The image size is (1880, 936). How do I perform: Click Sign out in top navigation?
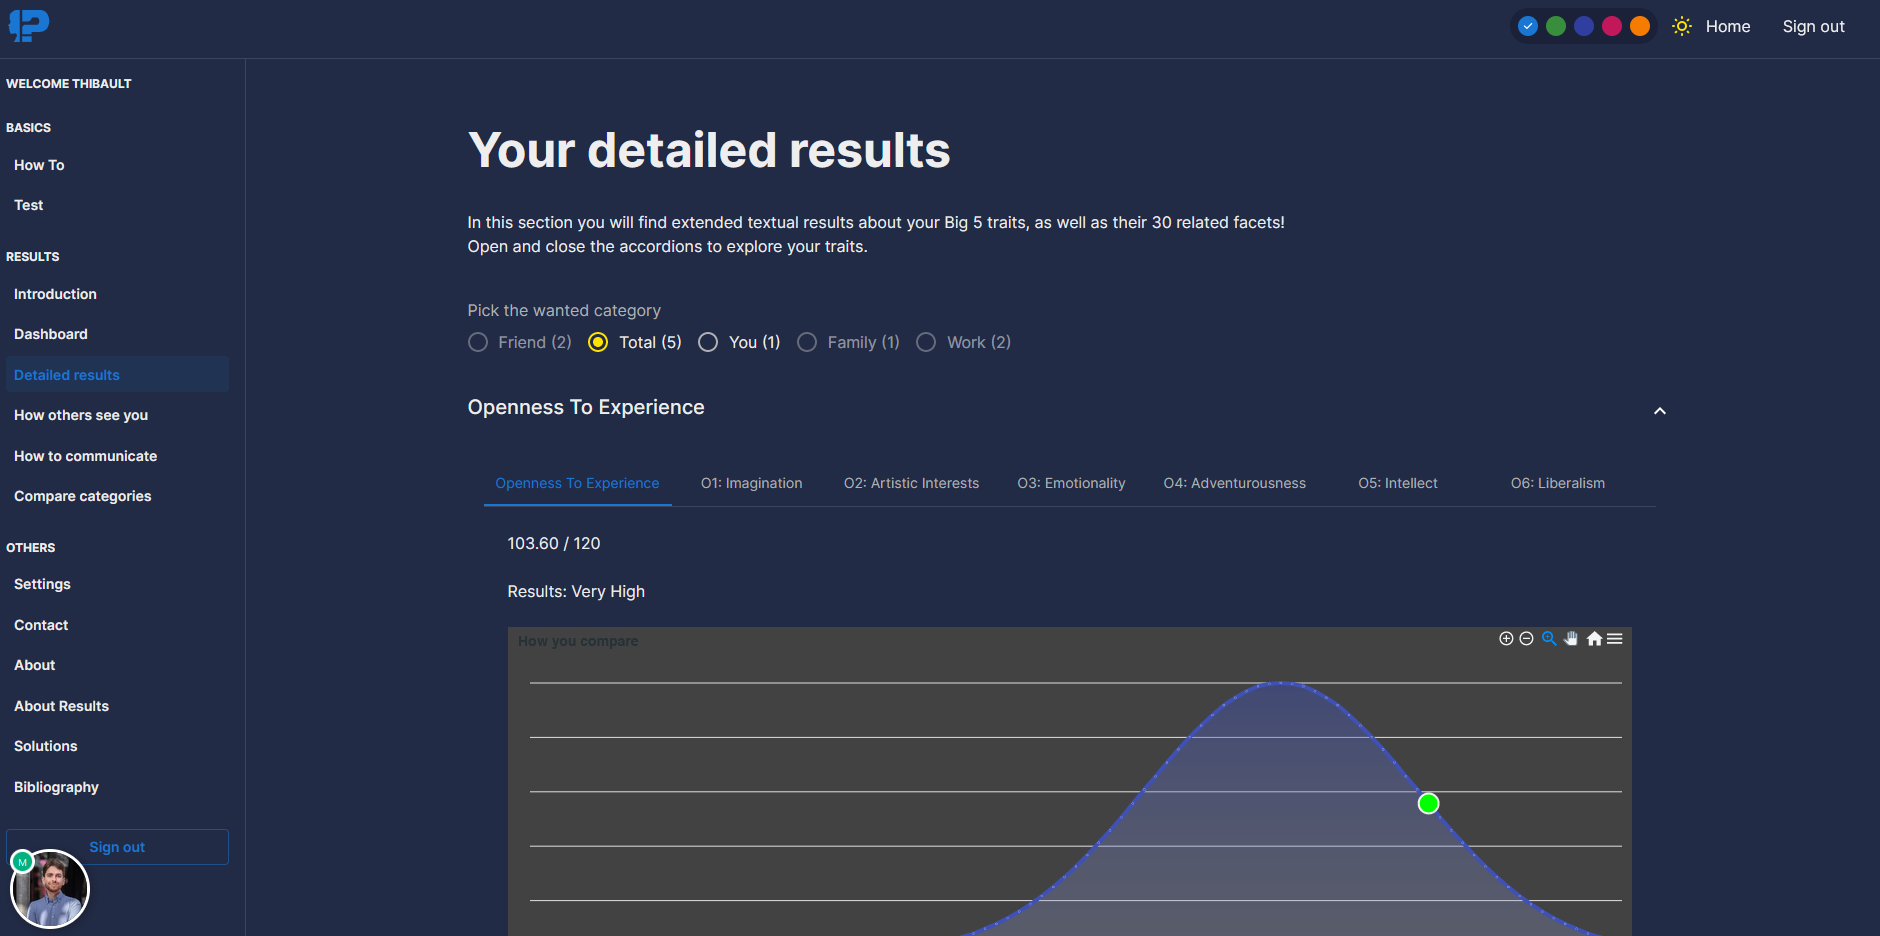[1814, 26]
